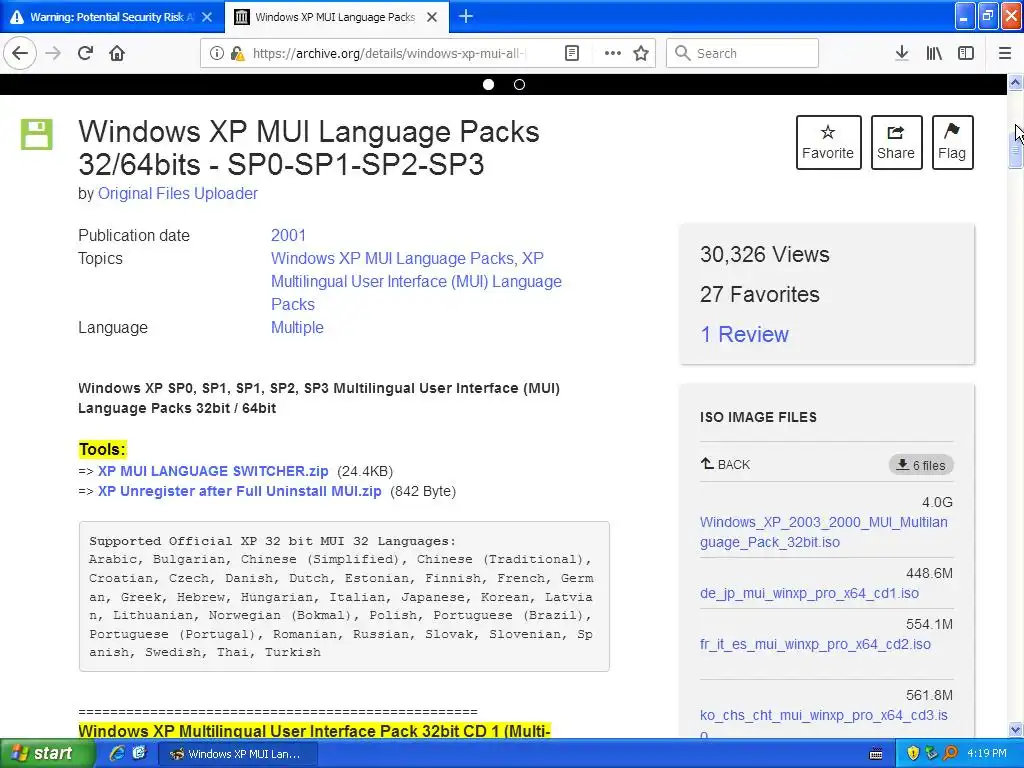
Task: Click in the browser Search field
Action: (742, 53)
